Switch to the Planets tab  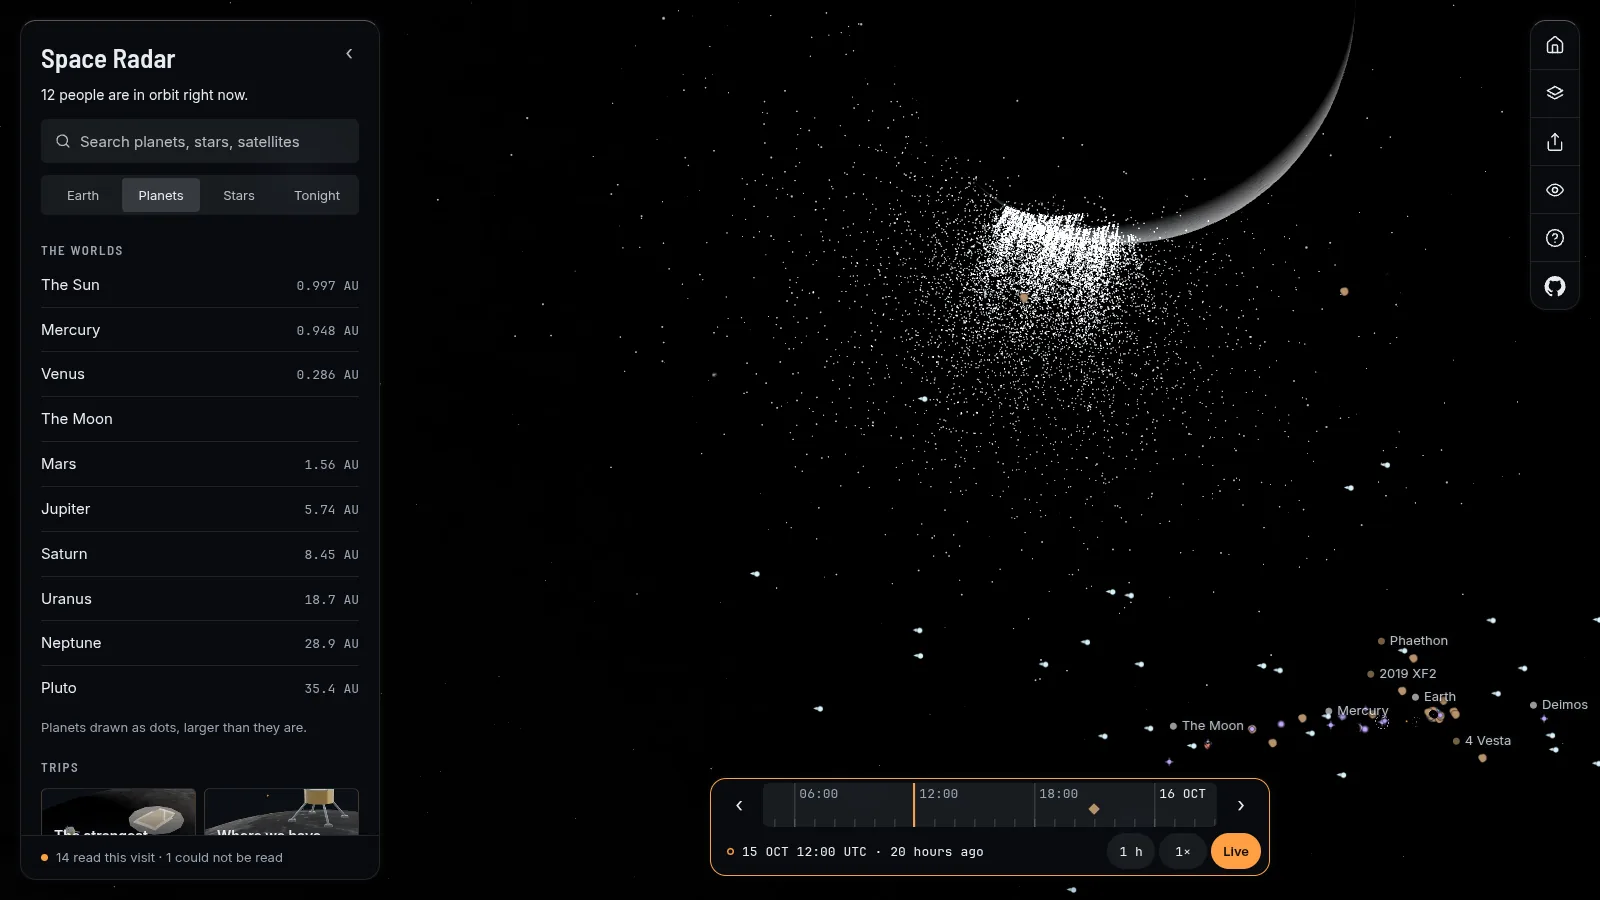(161, 195)
